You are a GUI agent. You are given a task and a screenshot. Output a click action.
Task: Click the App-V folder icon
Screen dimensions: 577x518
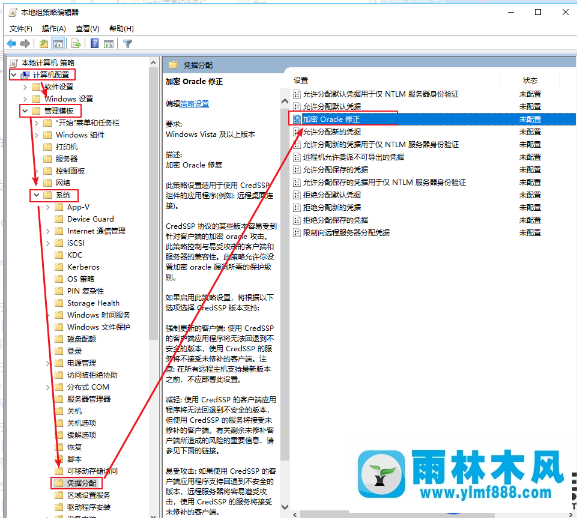coord(59,207)
